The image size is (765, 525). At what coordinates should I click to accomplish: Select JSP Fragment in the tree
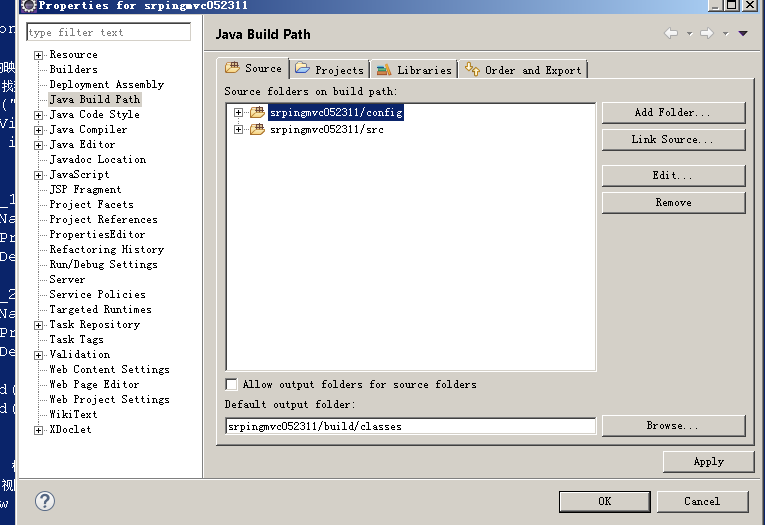(x=85, y=189)
